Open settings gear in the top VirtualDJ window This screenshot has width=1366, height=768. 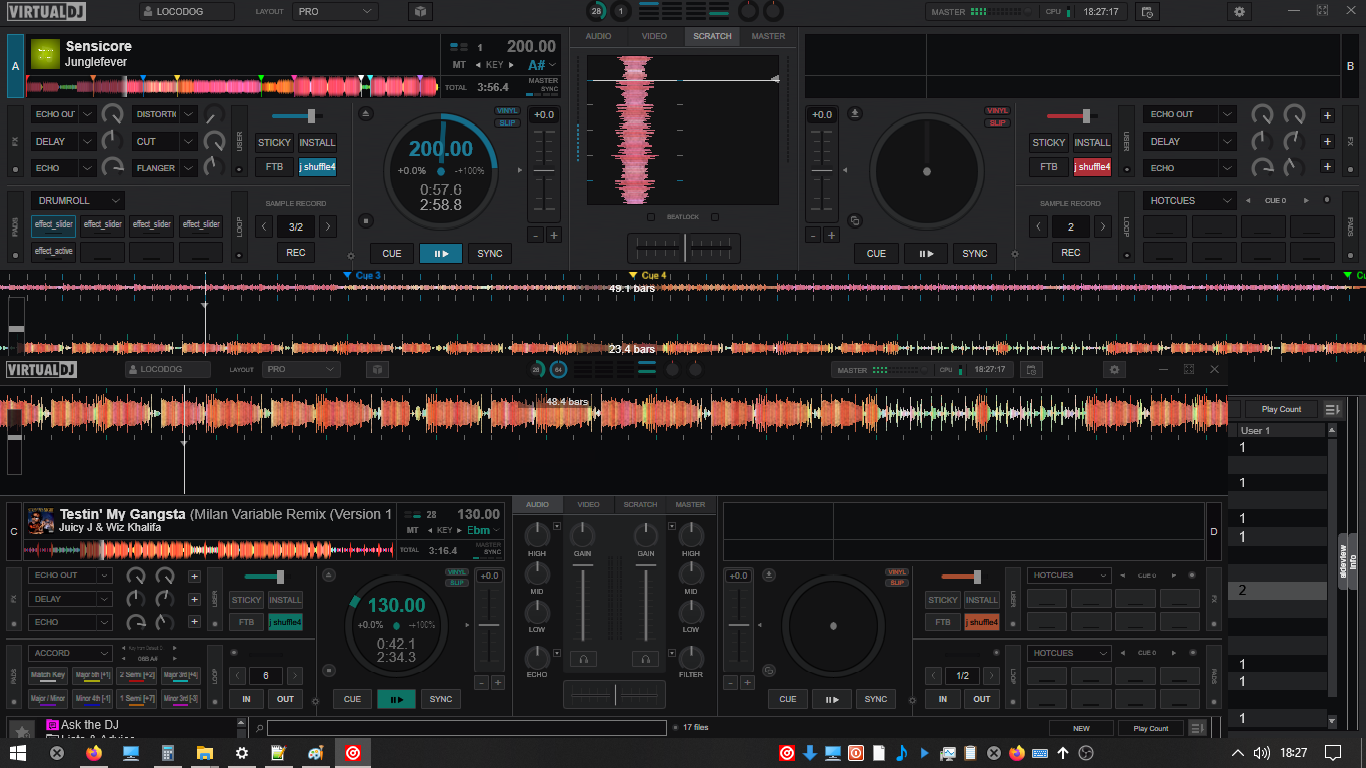pos(1240,12)
